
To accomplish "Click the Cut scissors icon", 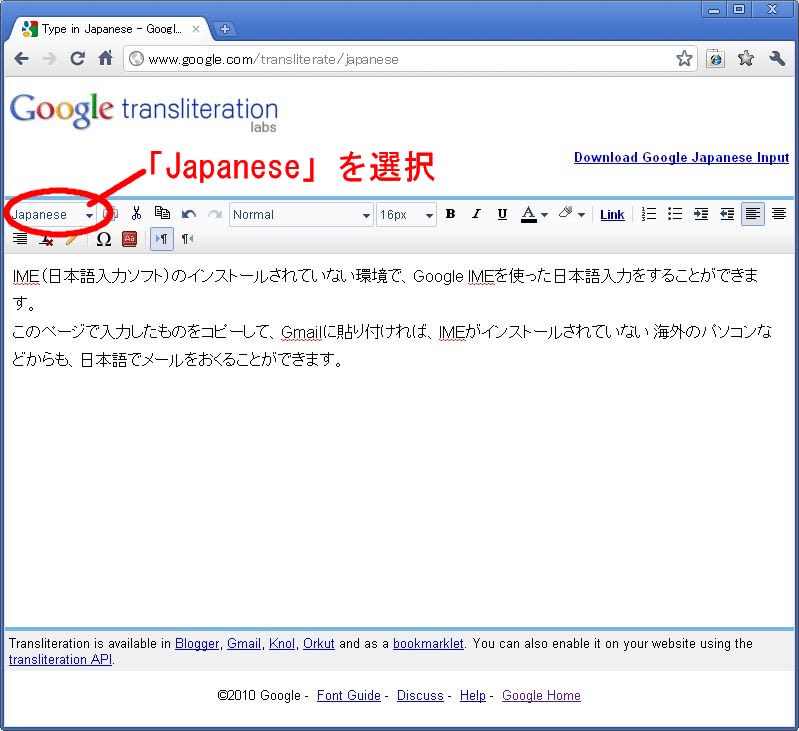I will (137, 214).
